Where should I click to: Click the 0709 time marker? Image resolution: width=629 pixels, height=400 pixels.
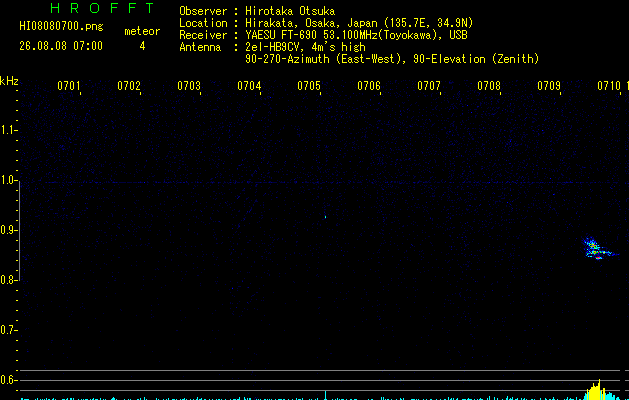pyautogui.click(x=549, y=86)
